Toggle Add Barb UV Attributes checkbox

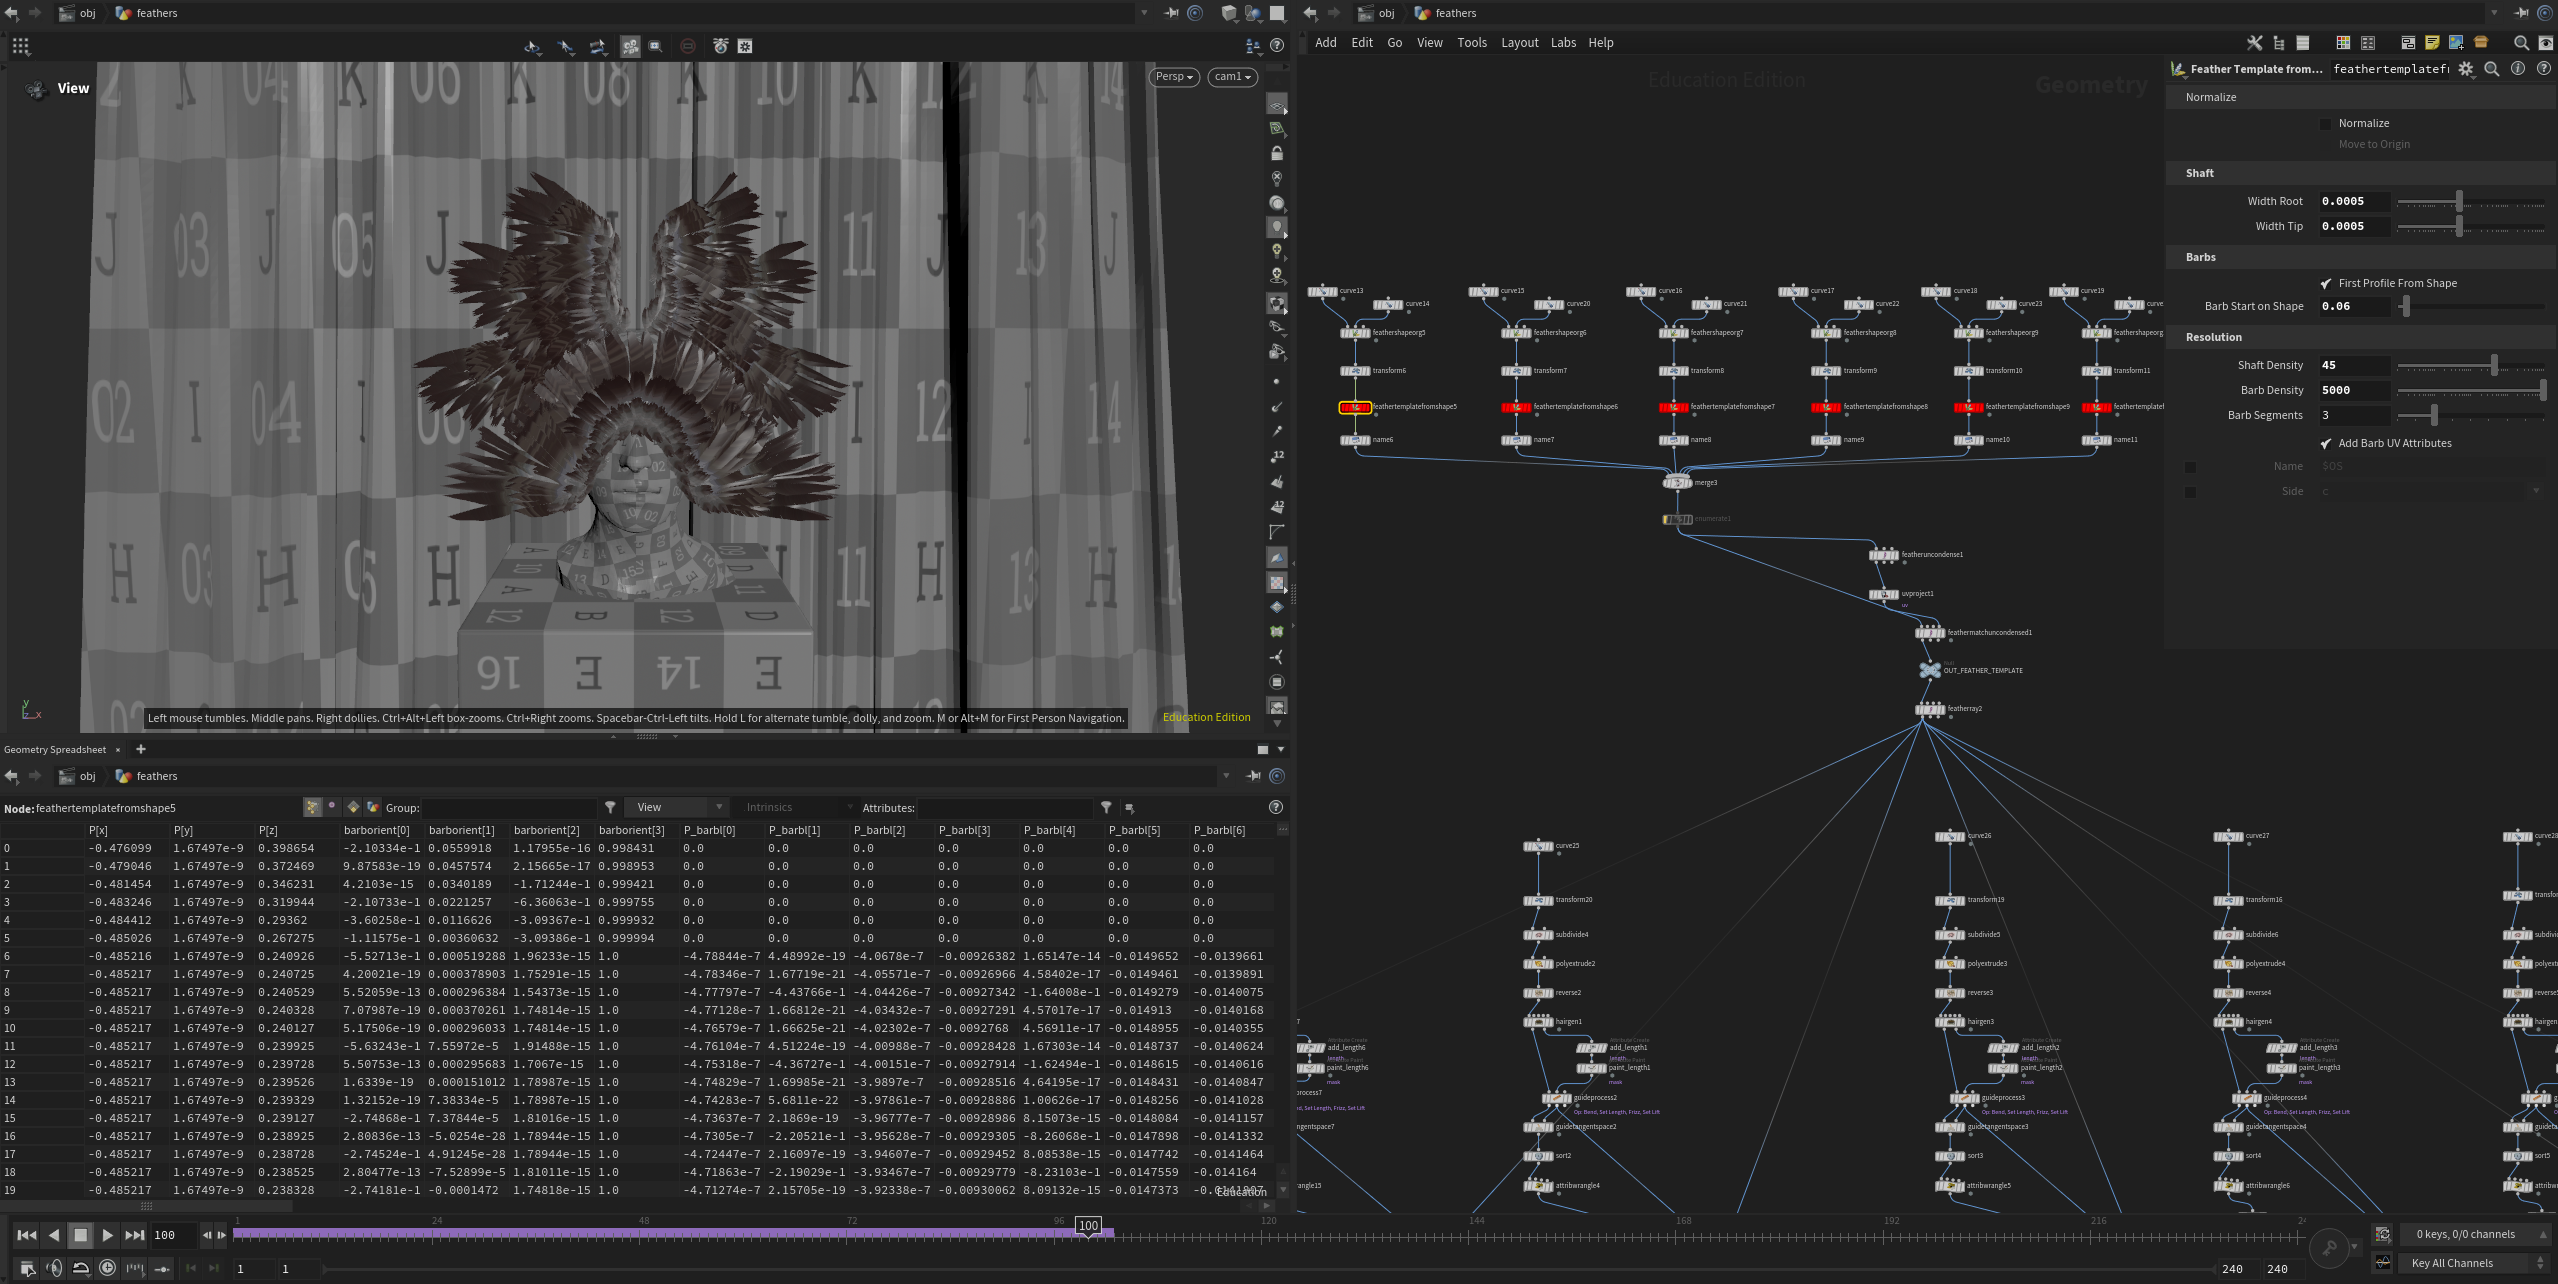2325,444
